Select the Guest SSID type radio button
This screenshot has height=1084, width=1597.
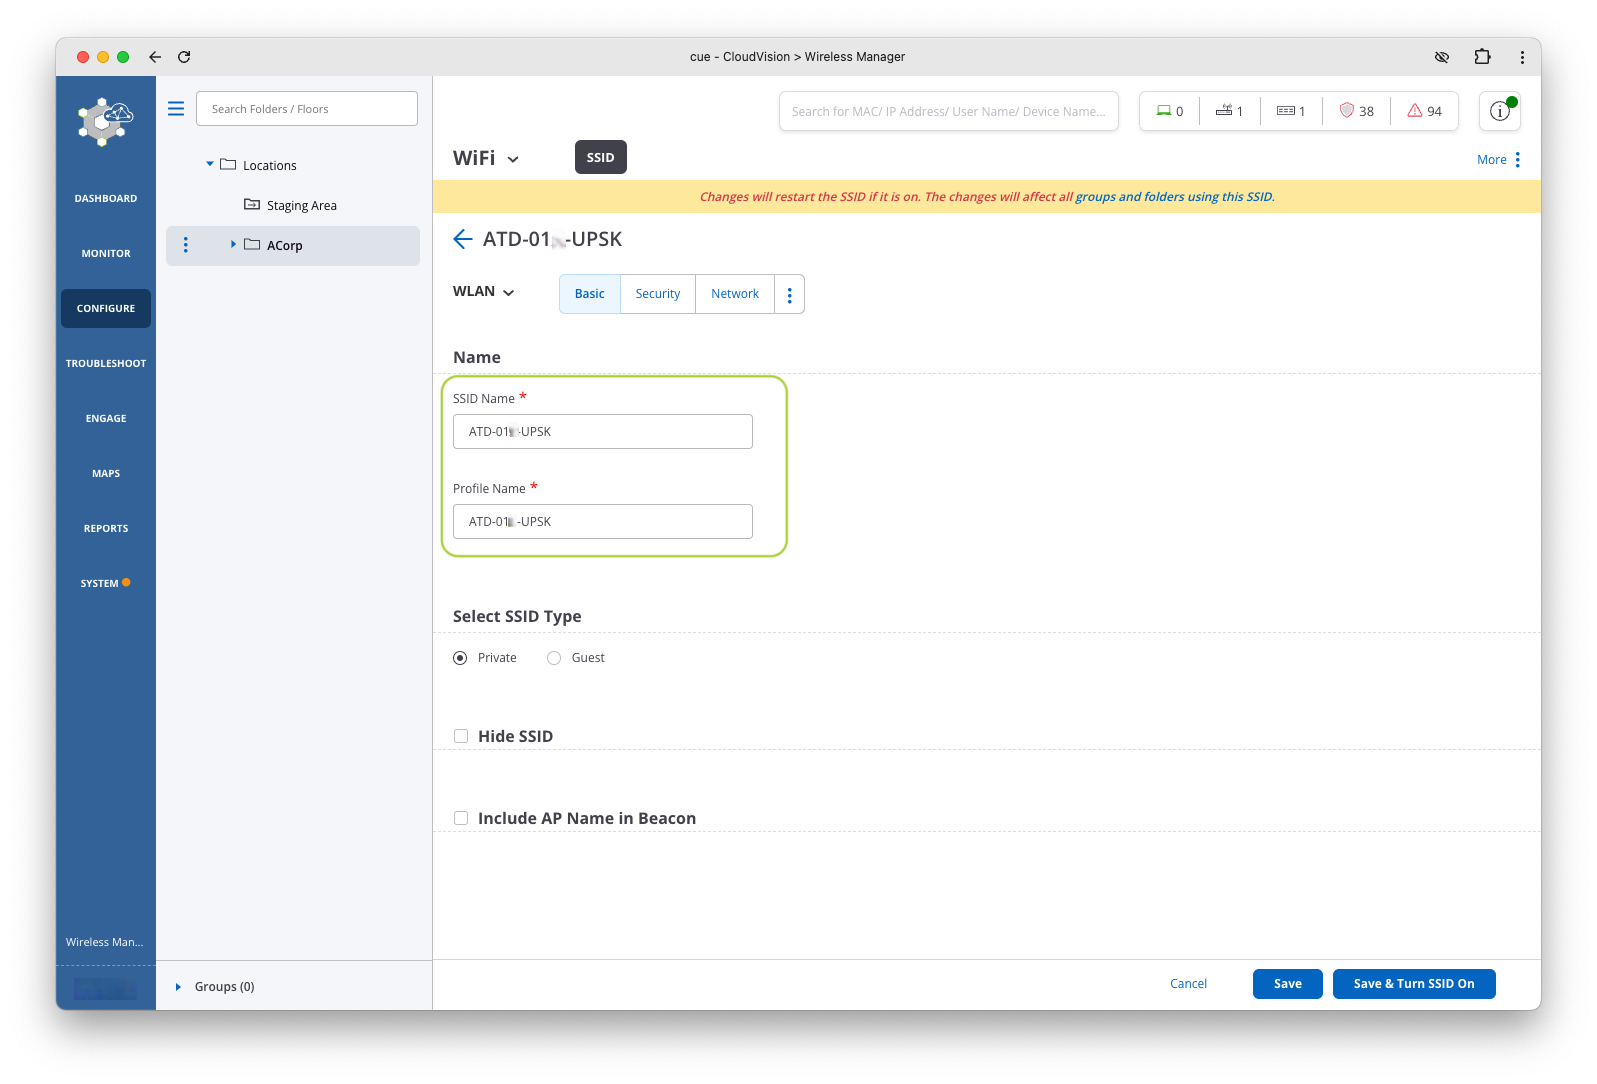pyautogui.click(x=554, y=658)
